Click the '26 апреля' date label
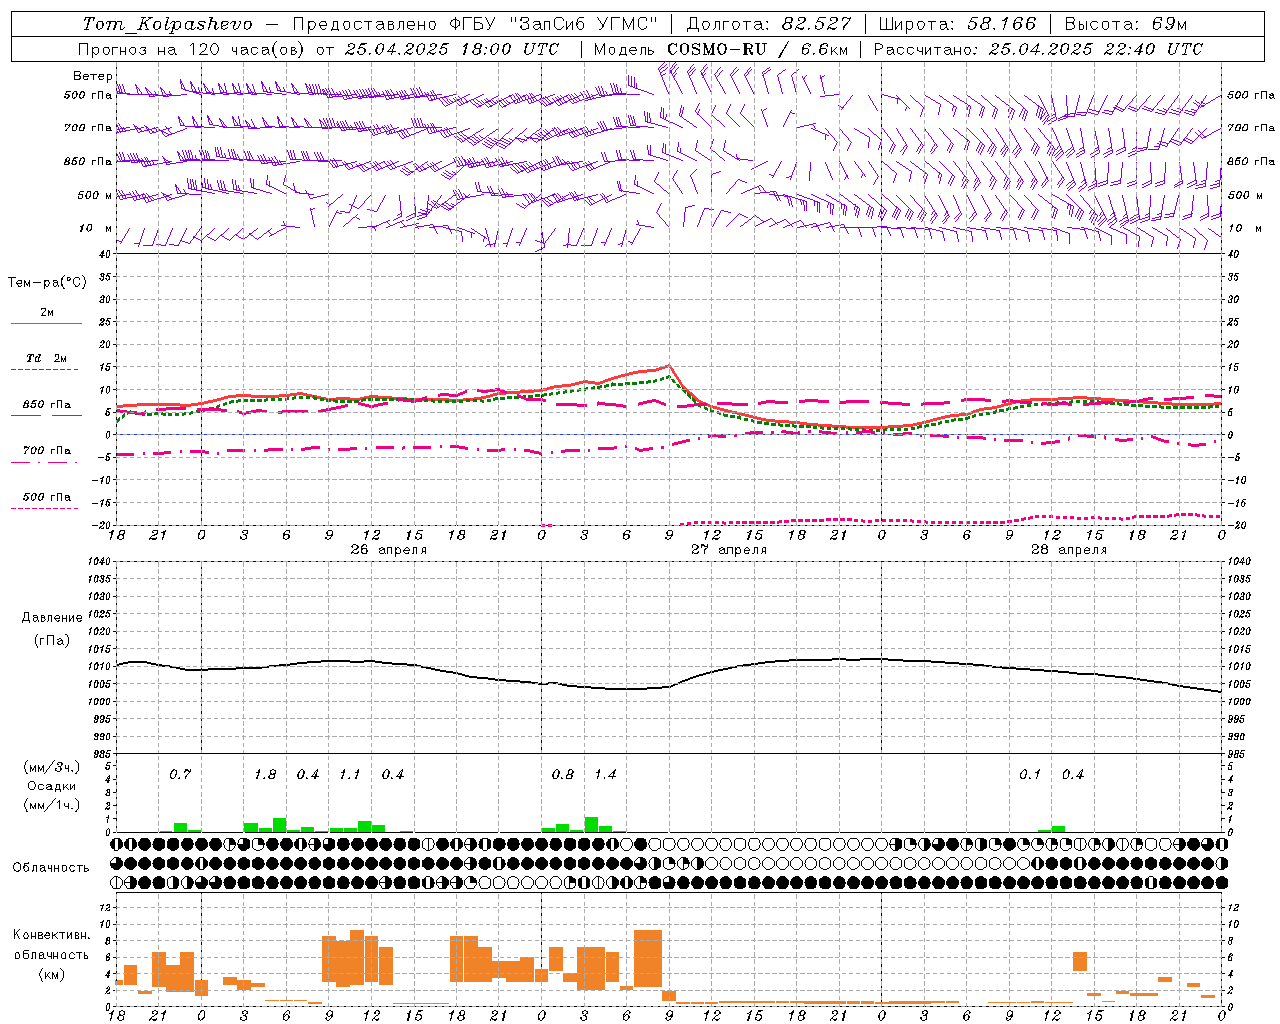Viewport: 1280px width, 1024px height. pyautogui.click(x=388, y=549)
